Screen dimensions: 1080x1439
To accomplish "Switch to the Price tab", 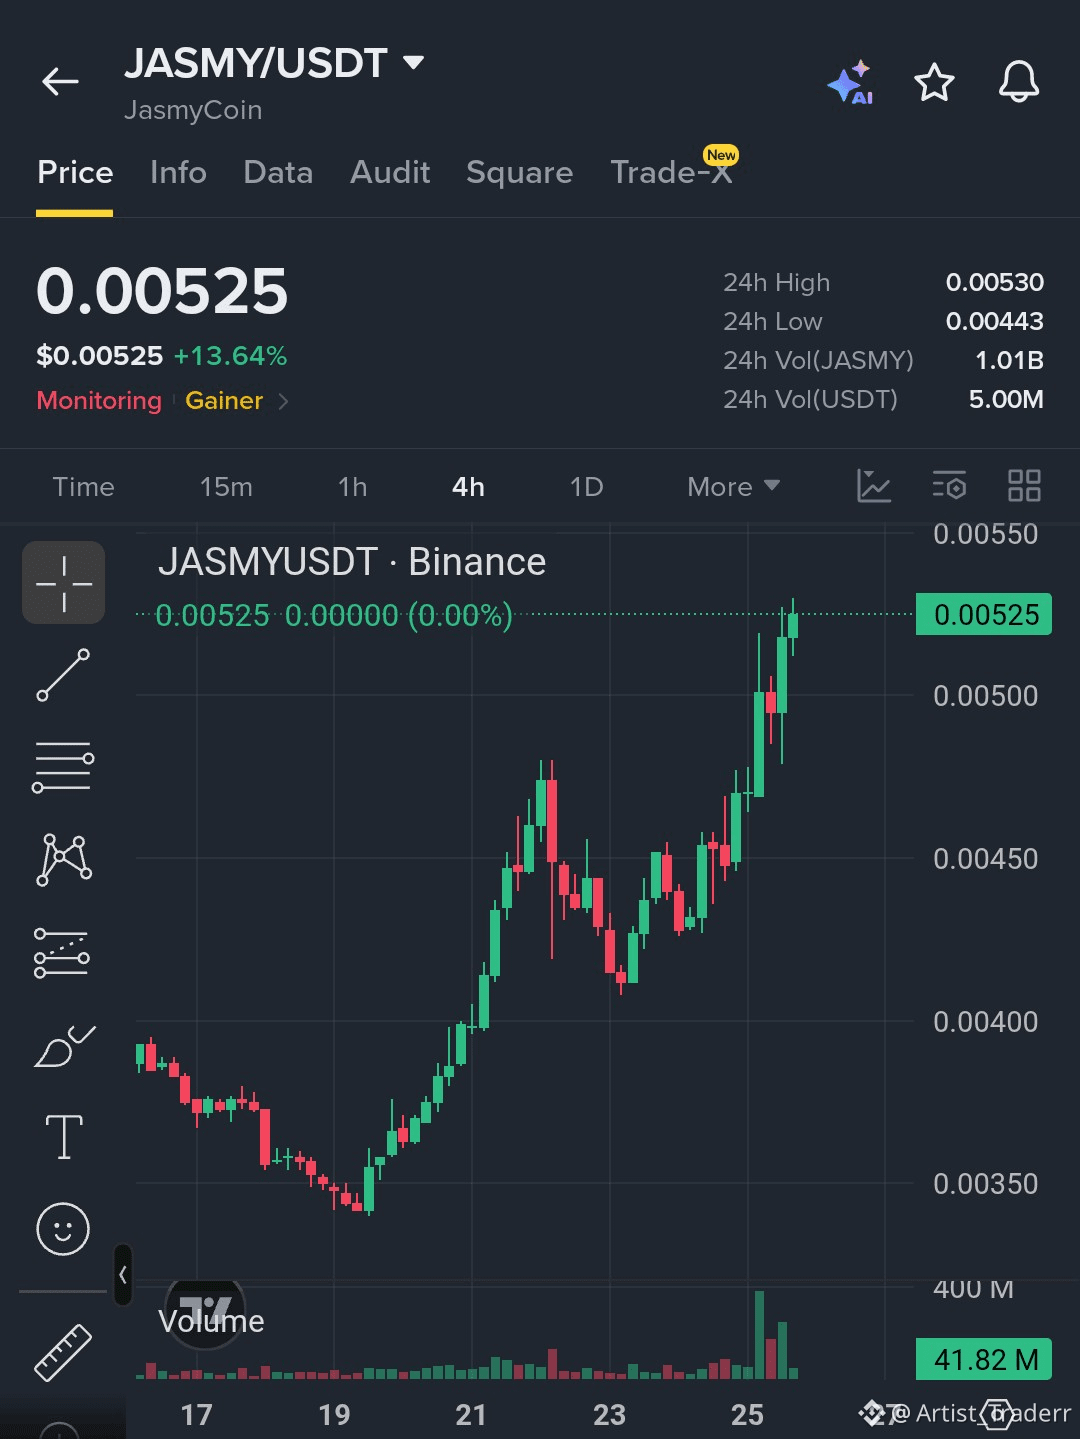I will pos(75,172).
